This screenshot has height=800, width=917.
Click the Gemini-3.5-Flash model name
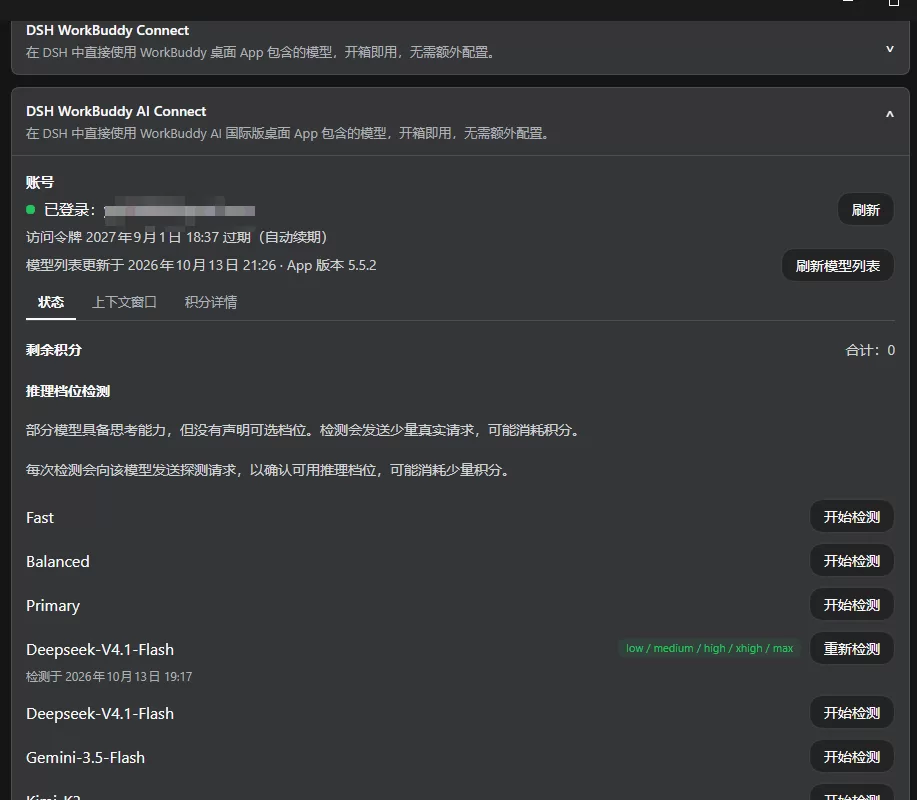85,757
